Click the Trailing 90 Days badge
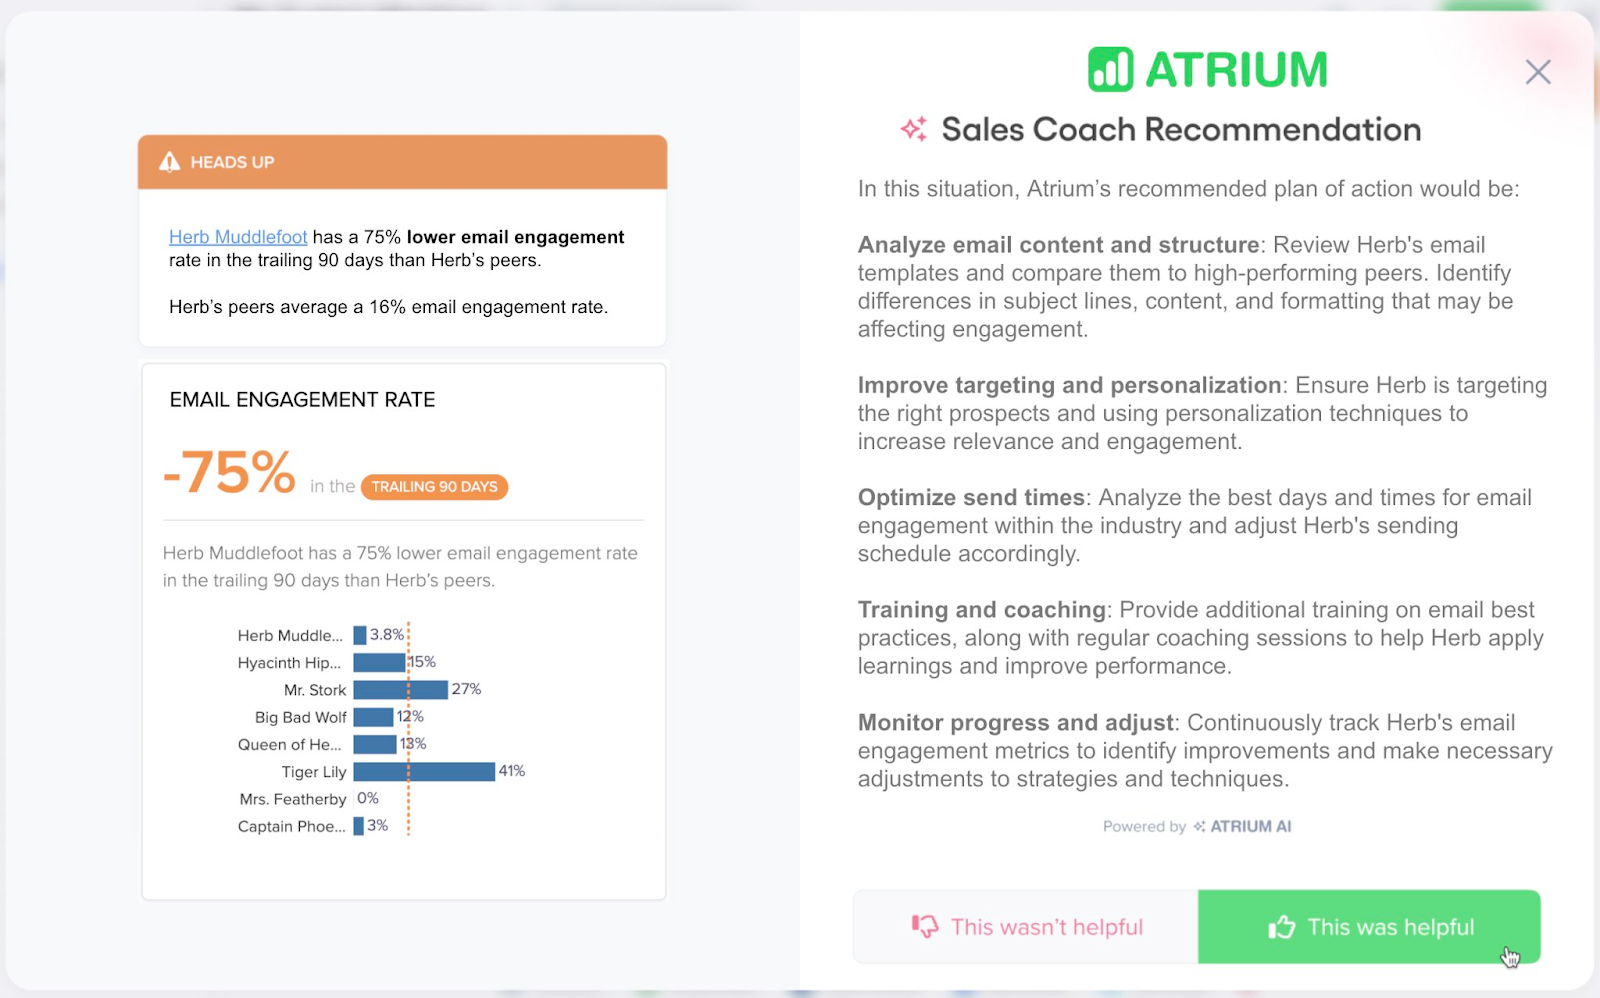1600x998 pixels. [435, 487]
